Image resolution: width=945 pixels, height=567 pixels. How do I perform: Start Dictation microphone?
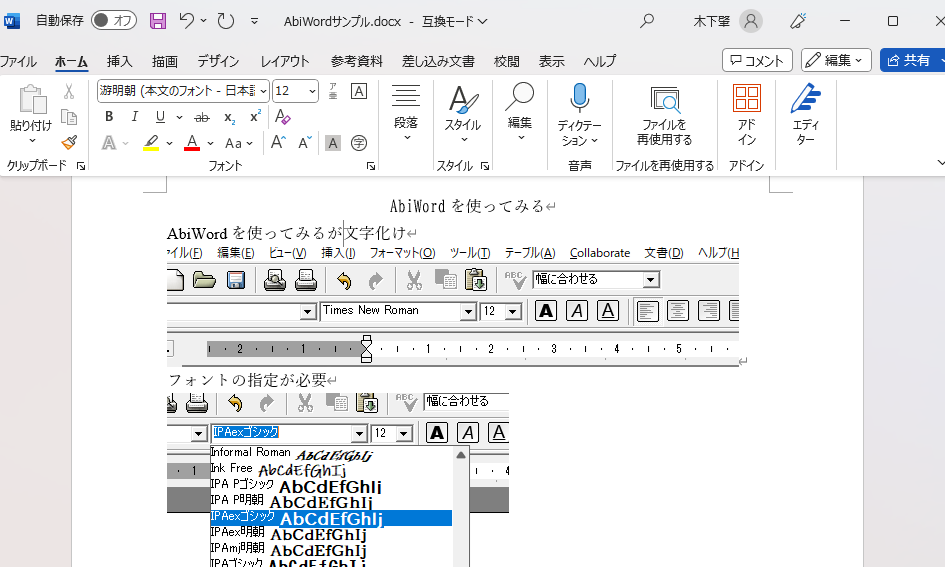579,98
